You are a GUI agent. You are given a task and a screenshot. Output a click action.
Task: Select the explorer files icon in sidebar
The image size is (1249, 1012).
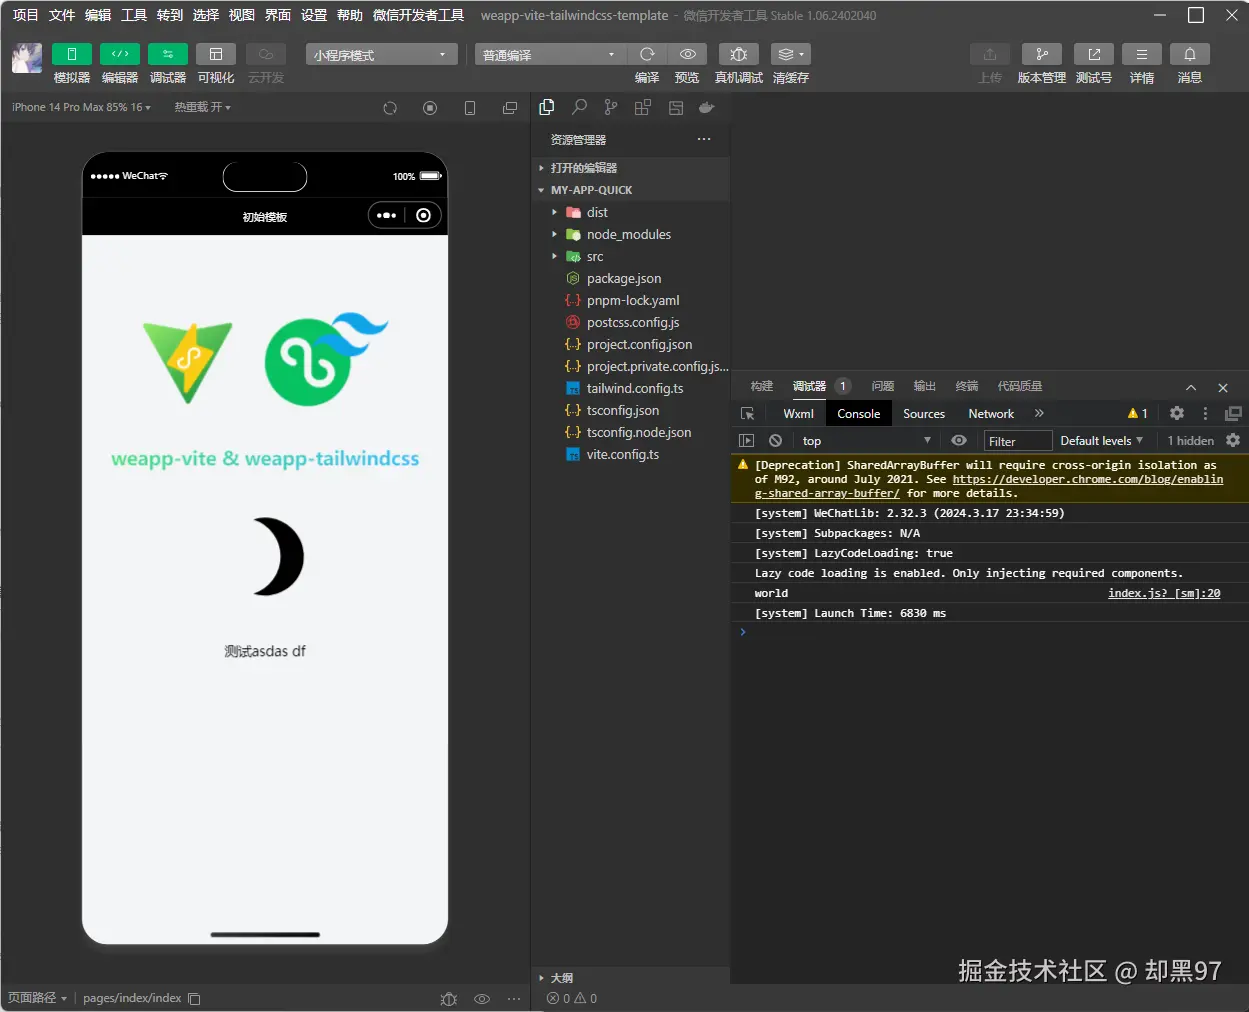(547, 107)
